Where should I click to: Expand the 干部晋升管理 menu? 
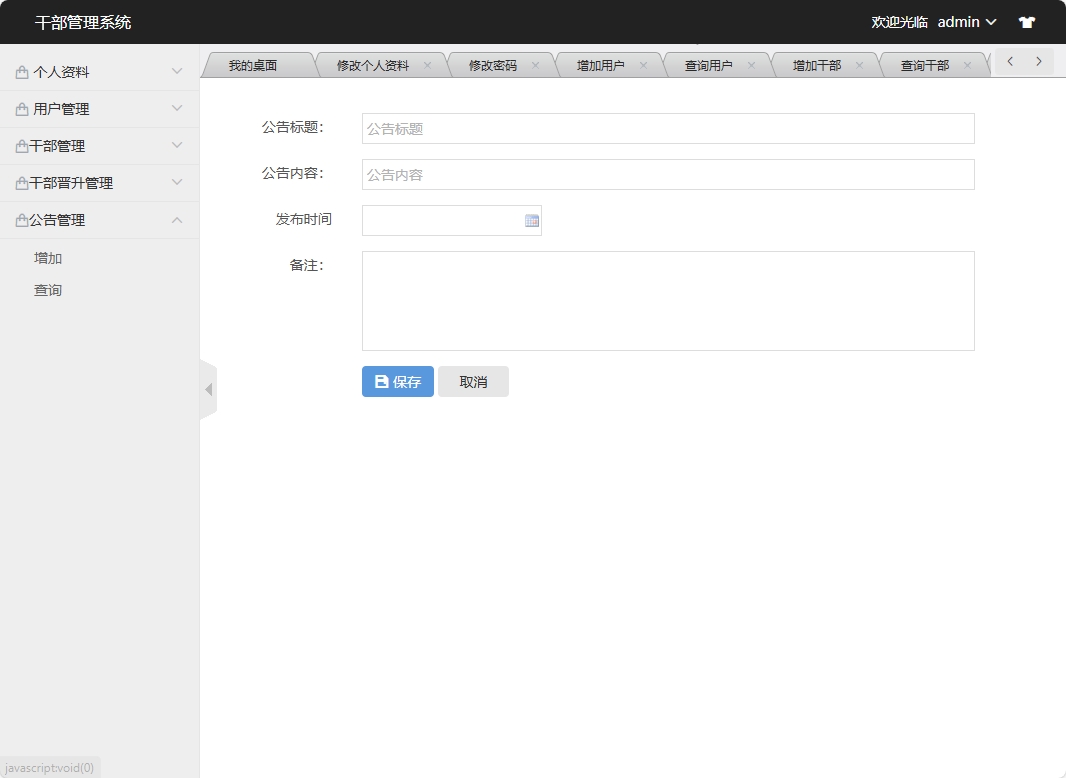coord(99,183)
